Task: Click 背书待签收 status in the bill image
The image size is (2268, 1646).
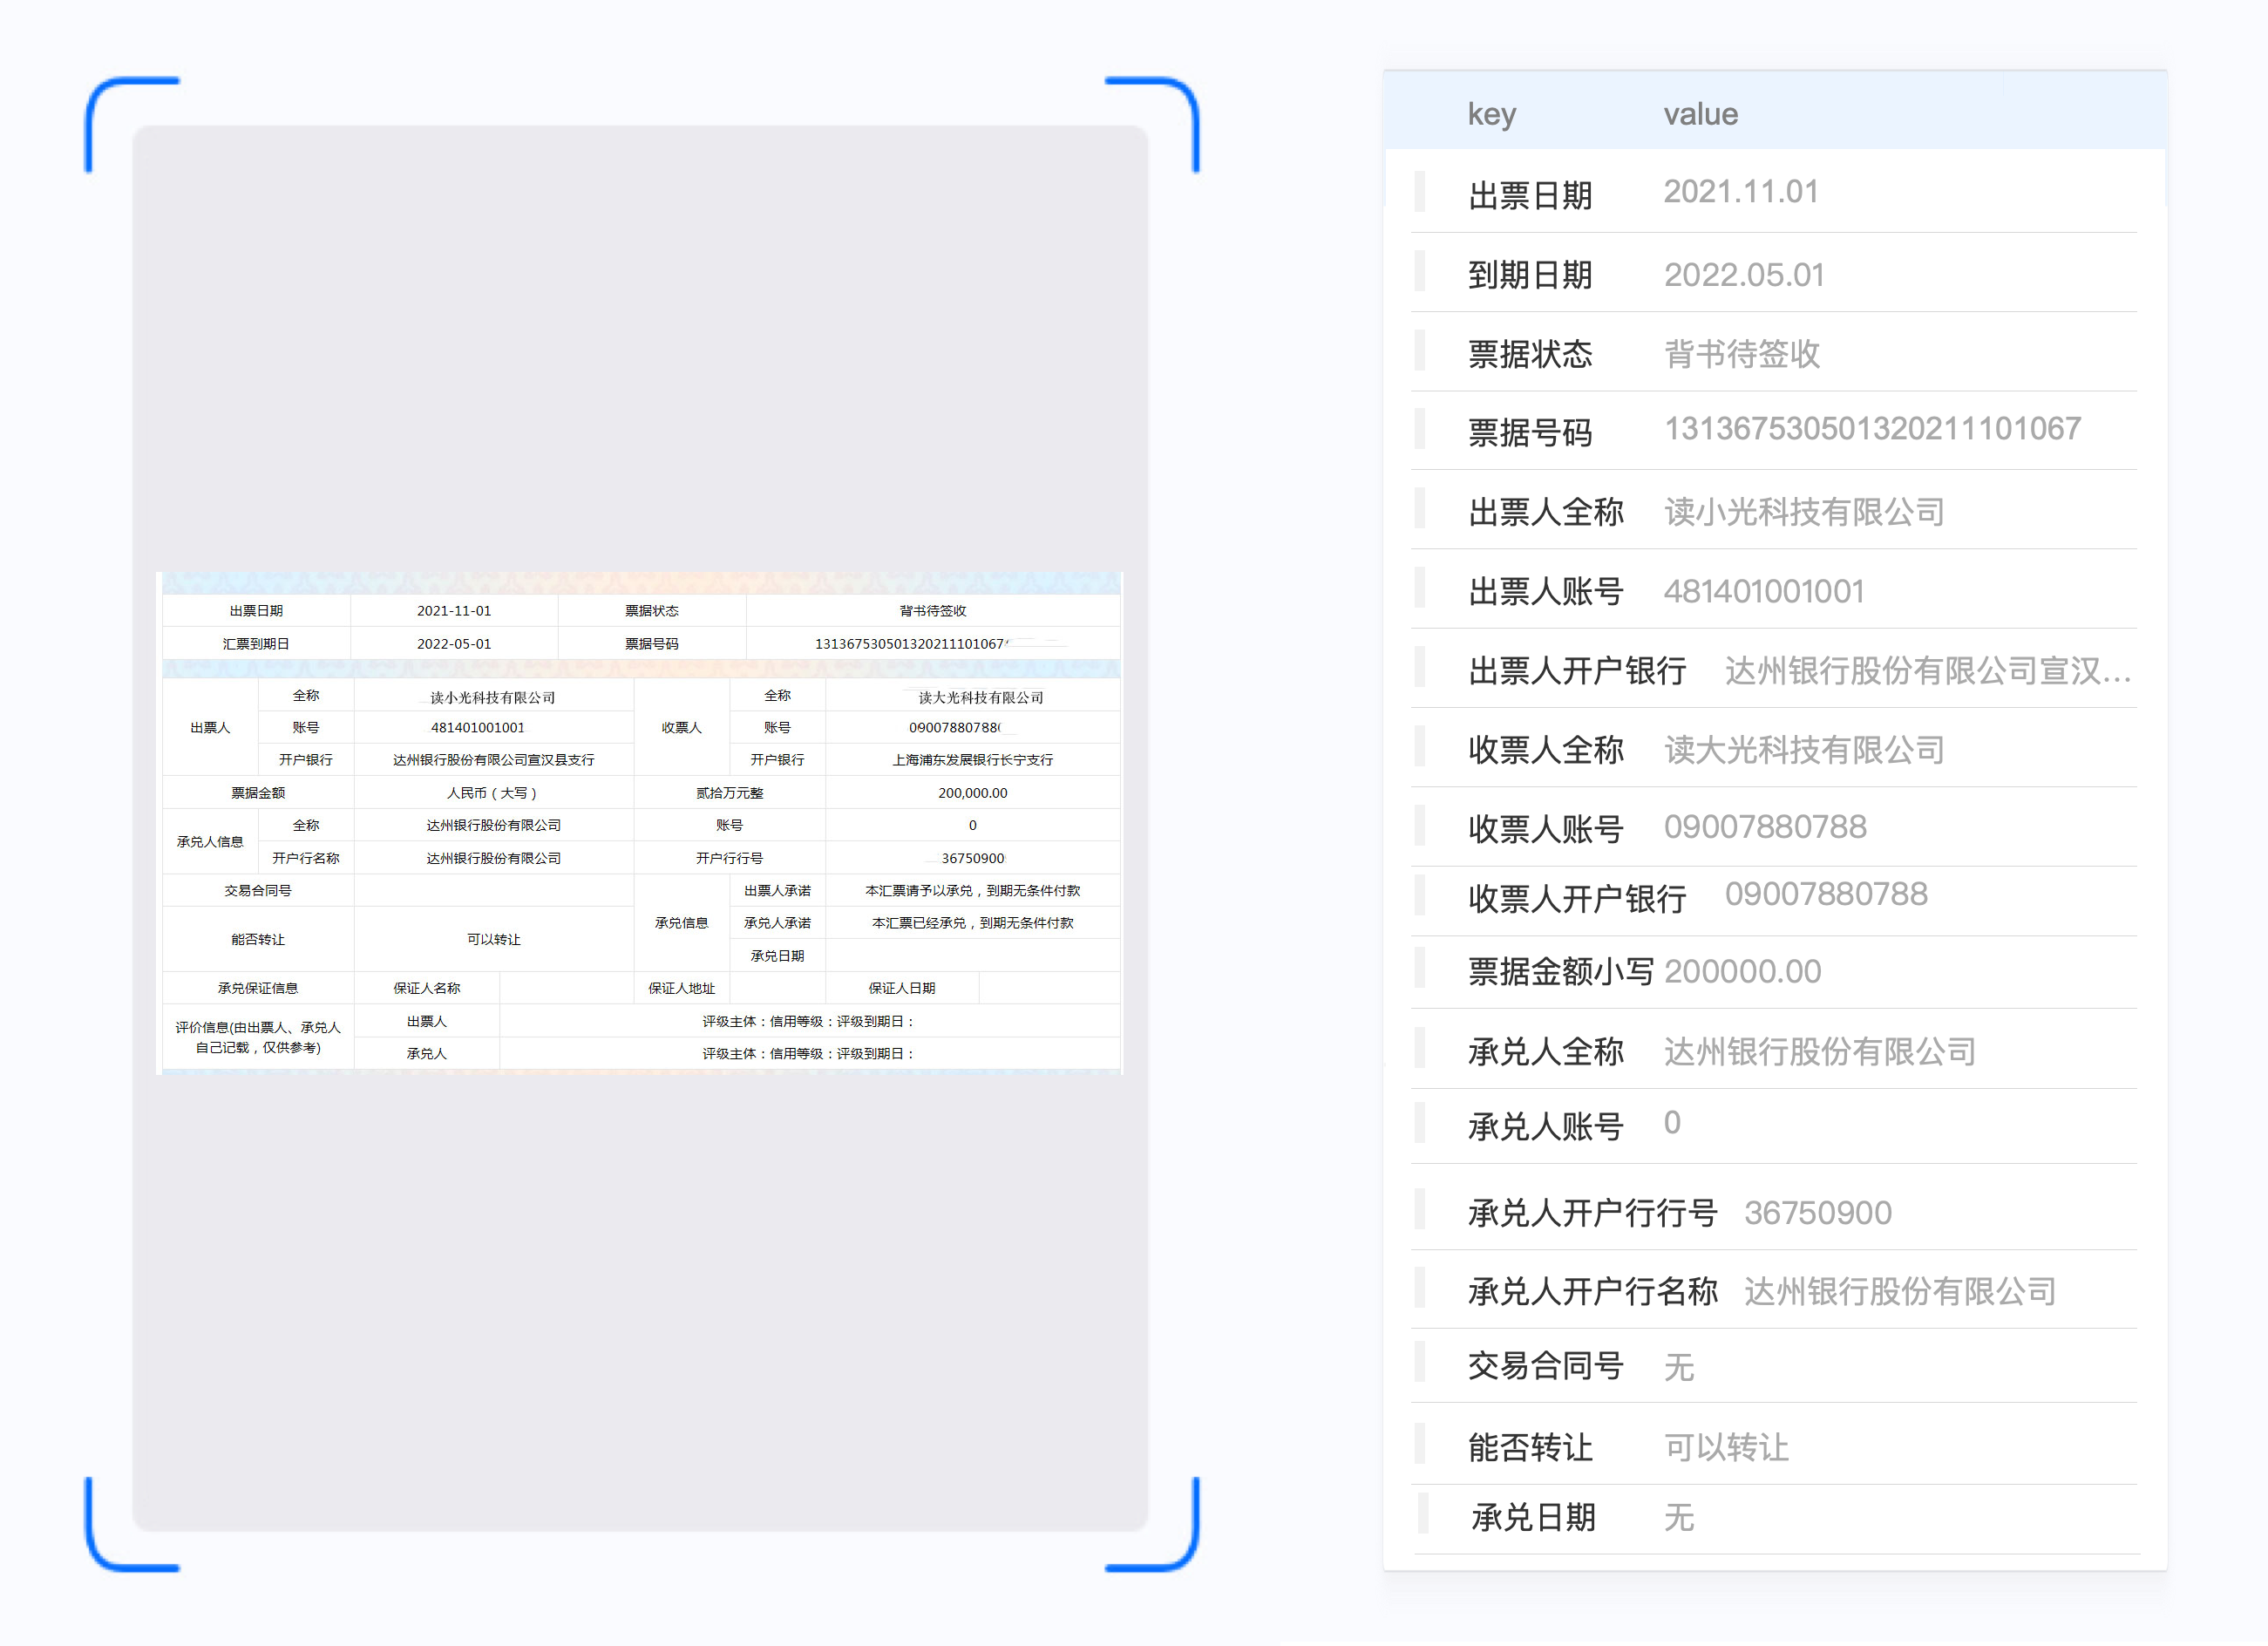Action: click(x=933, y=611)
